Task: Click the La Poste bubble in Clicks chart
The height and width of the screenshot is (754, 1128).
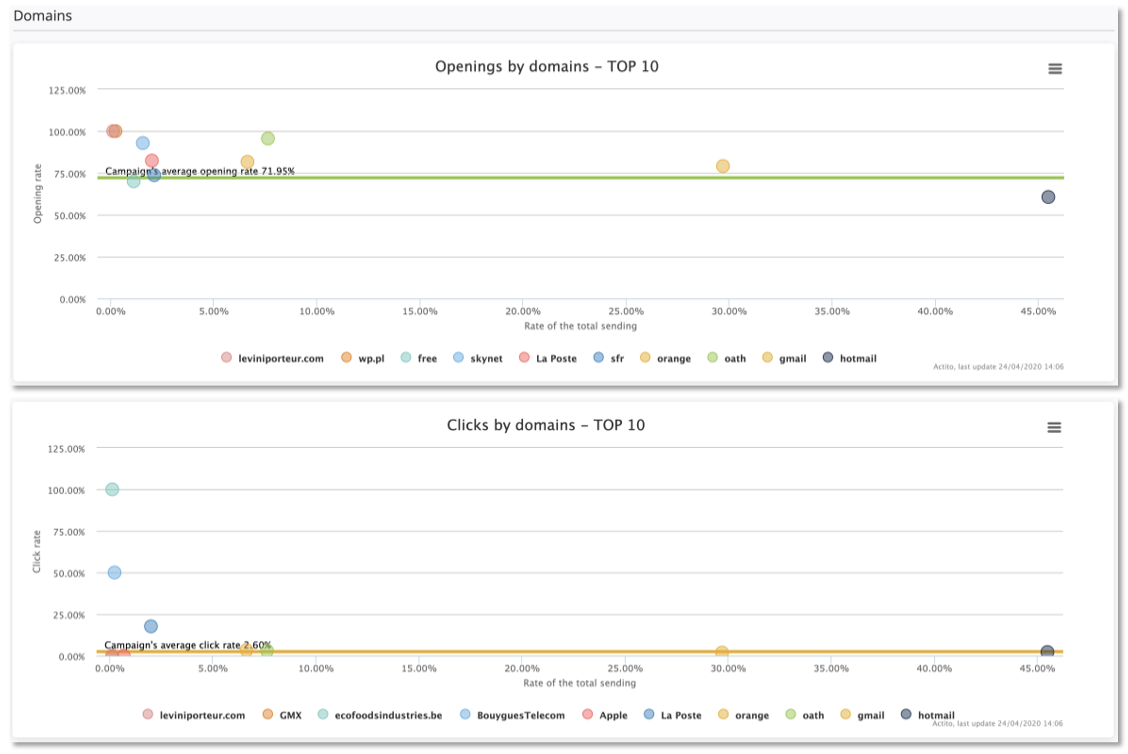Action: (151, 626)
